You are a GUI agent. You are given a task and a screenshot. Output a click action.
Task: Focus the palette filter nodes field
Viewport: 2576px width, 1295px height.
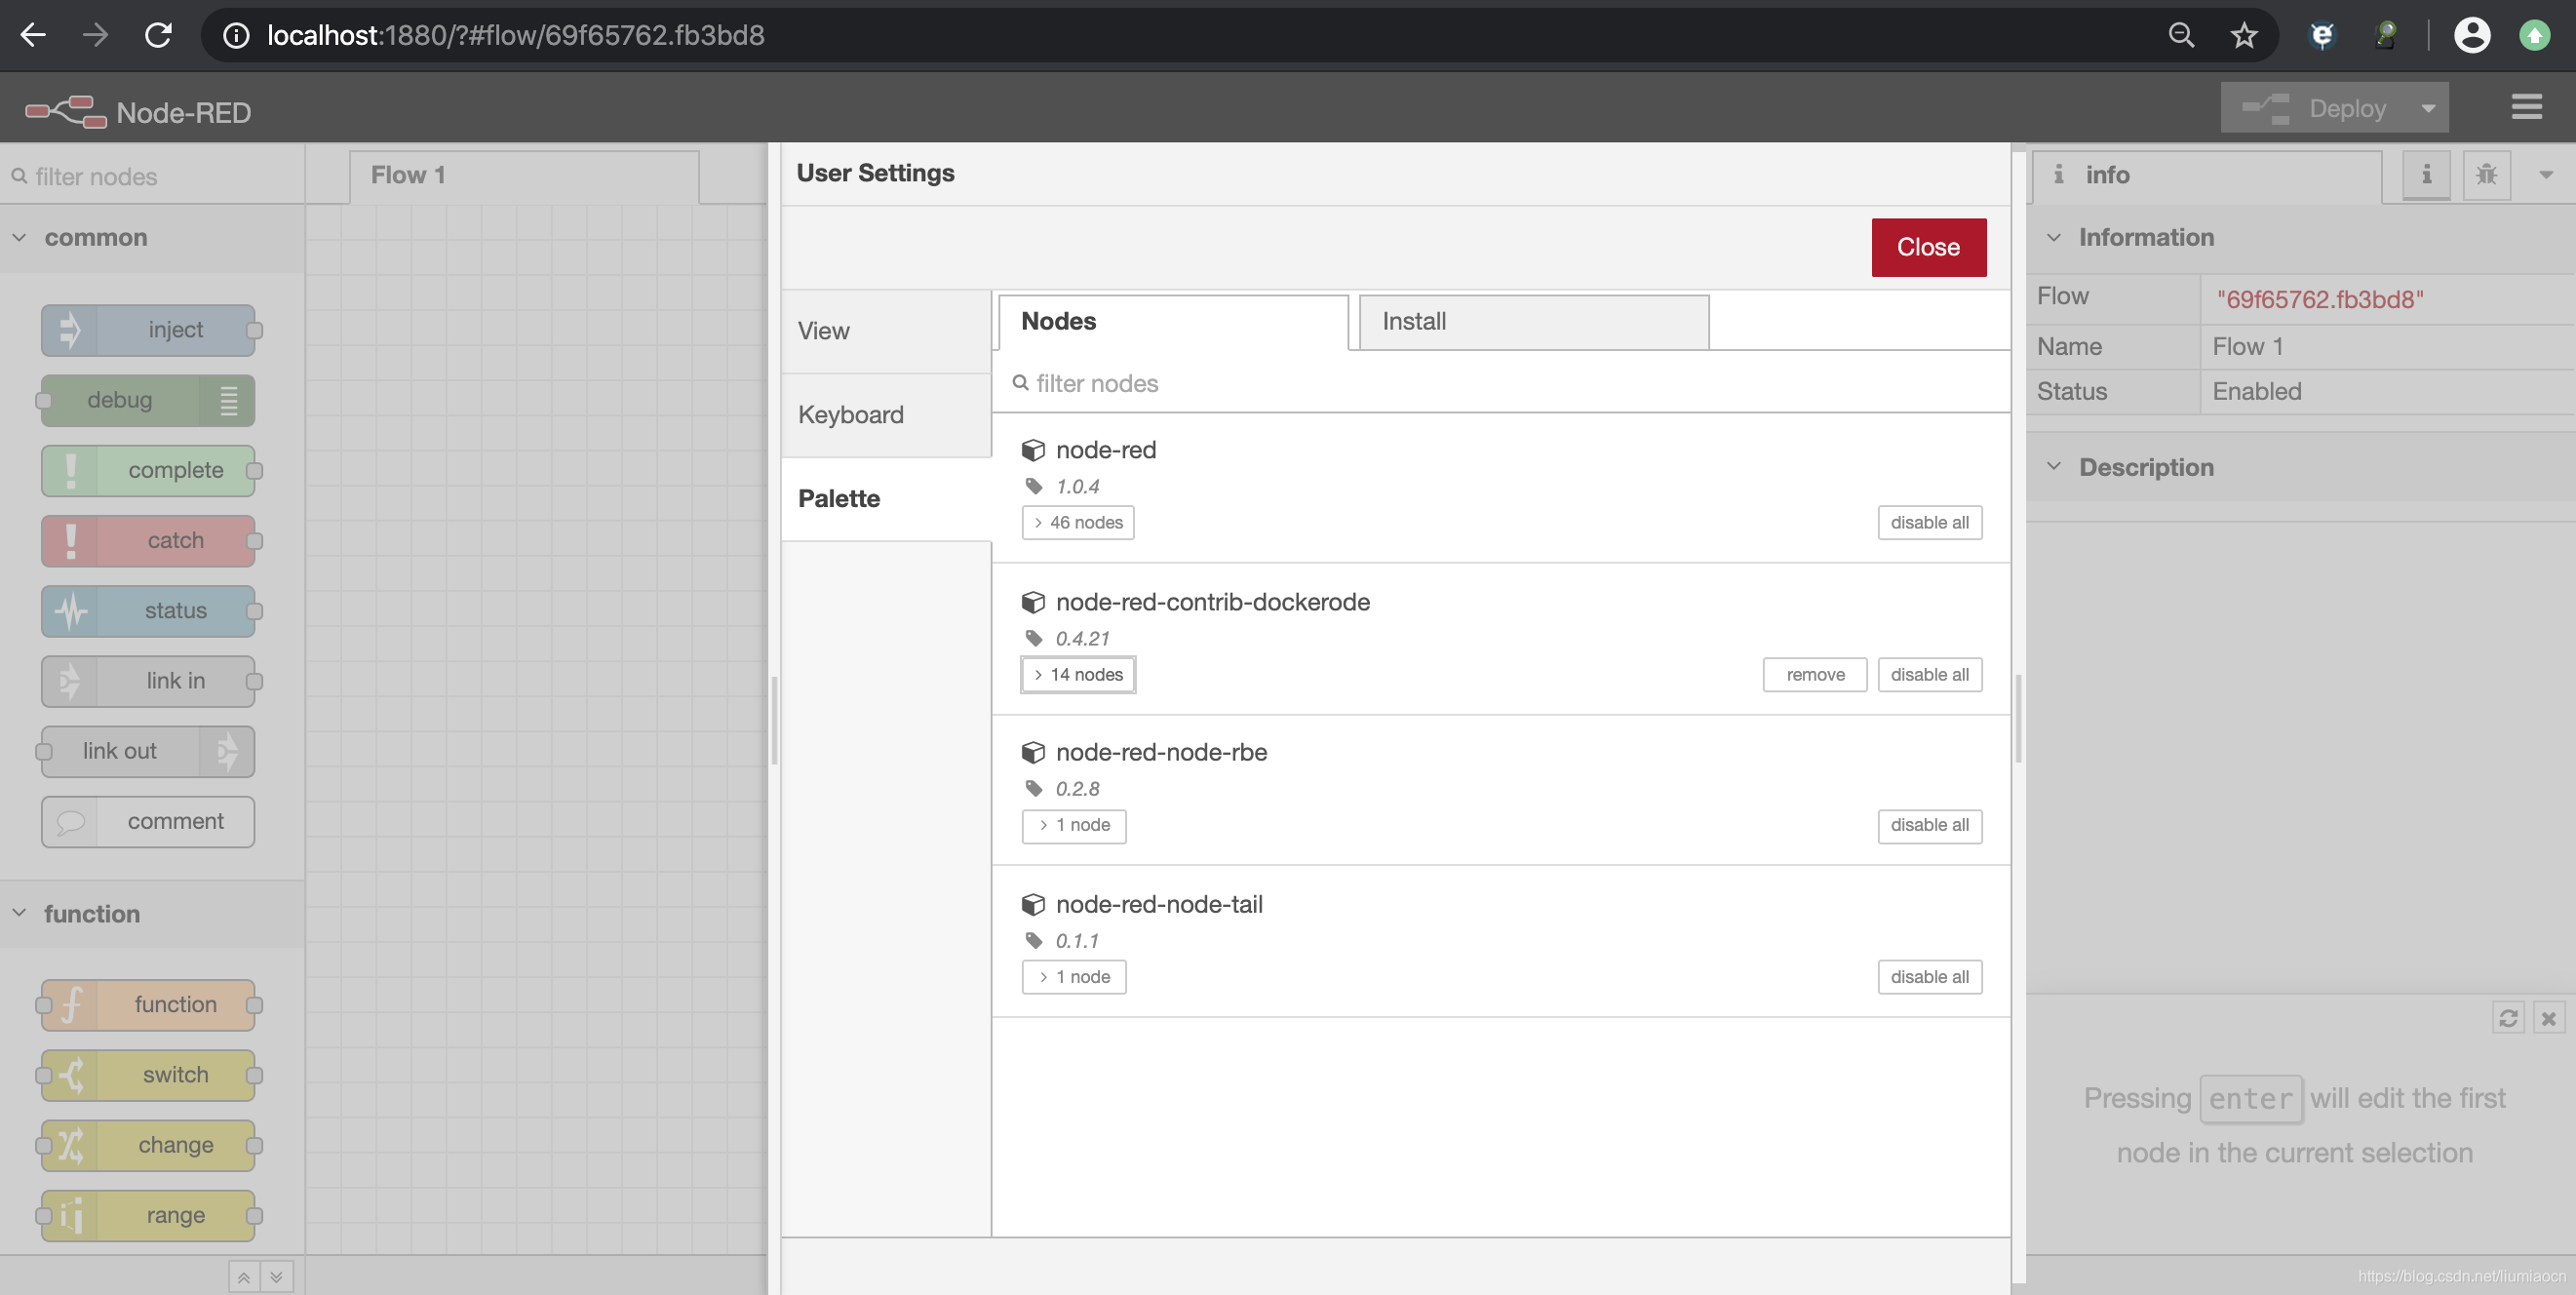tap(152, 177)
